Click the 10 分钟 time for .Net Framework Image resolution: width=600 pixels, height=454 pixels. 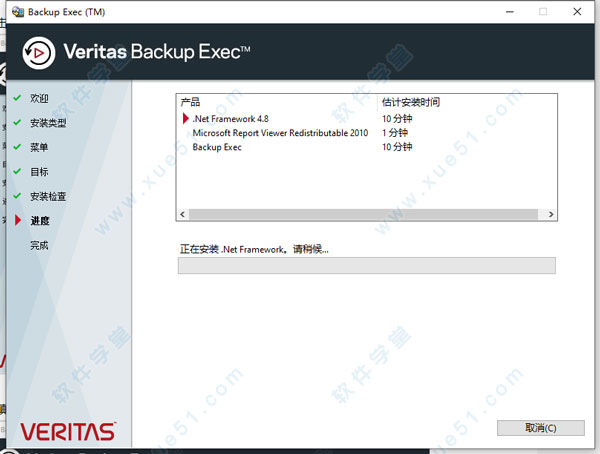point(397,119)
